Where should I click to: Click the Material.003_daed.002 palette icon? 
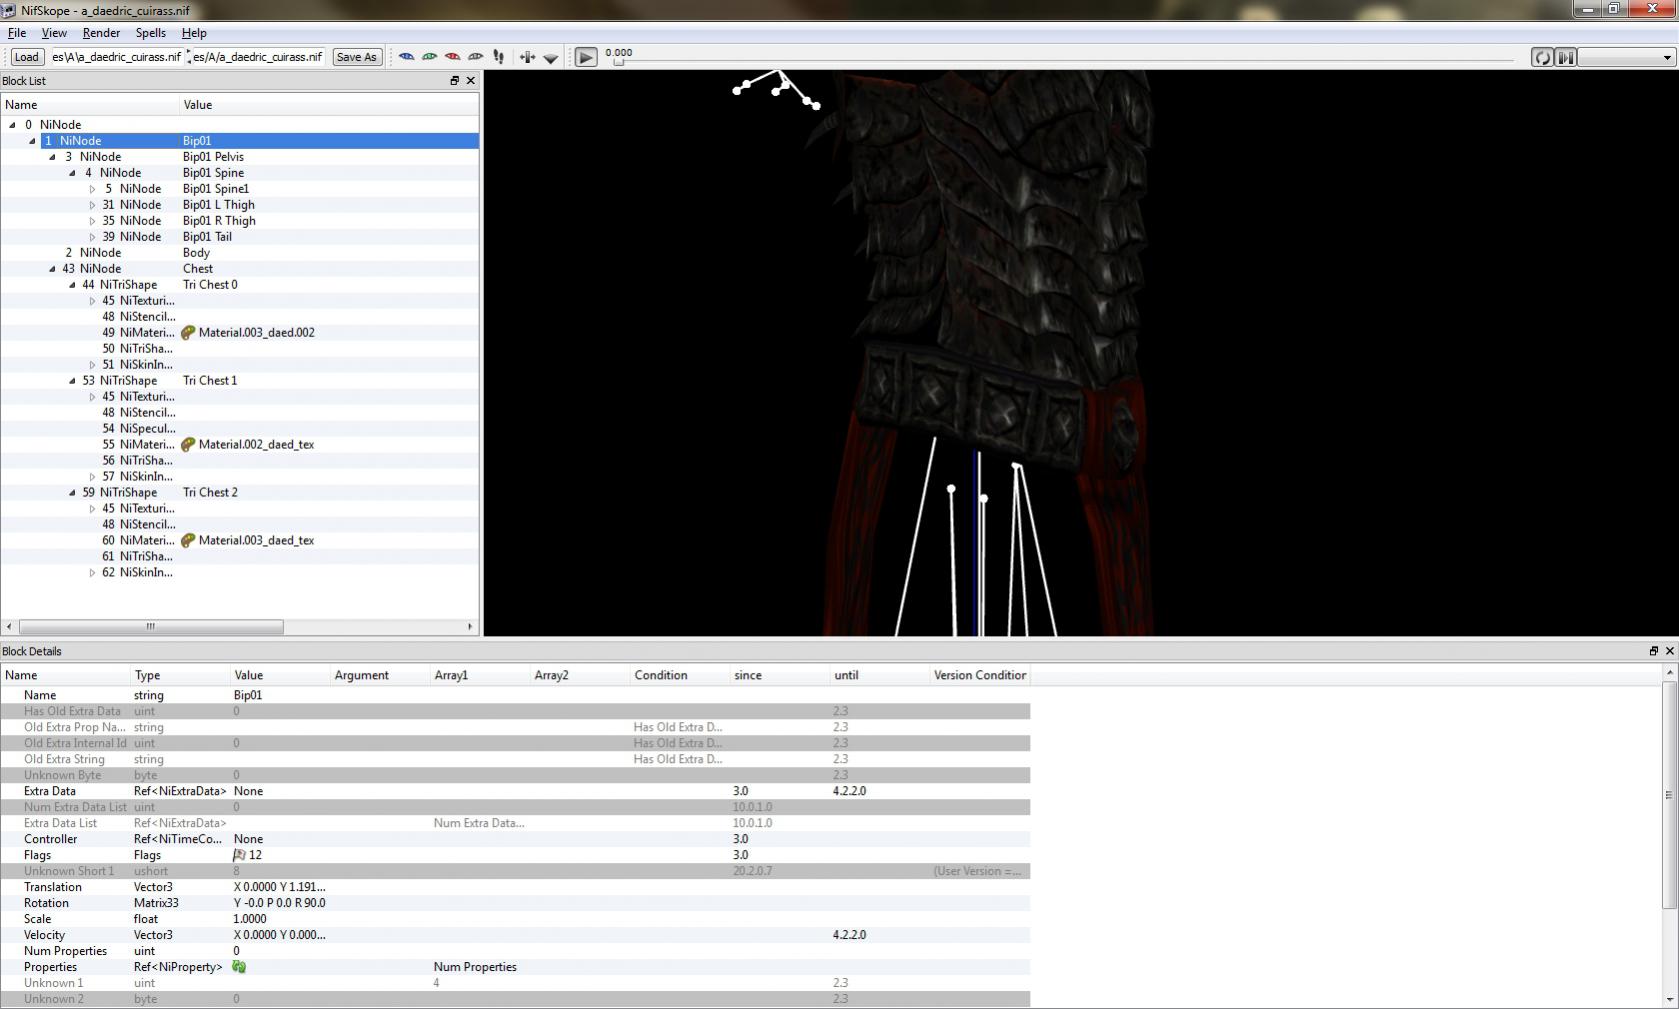tap(188, 333)
